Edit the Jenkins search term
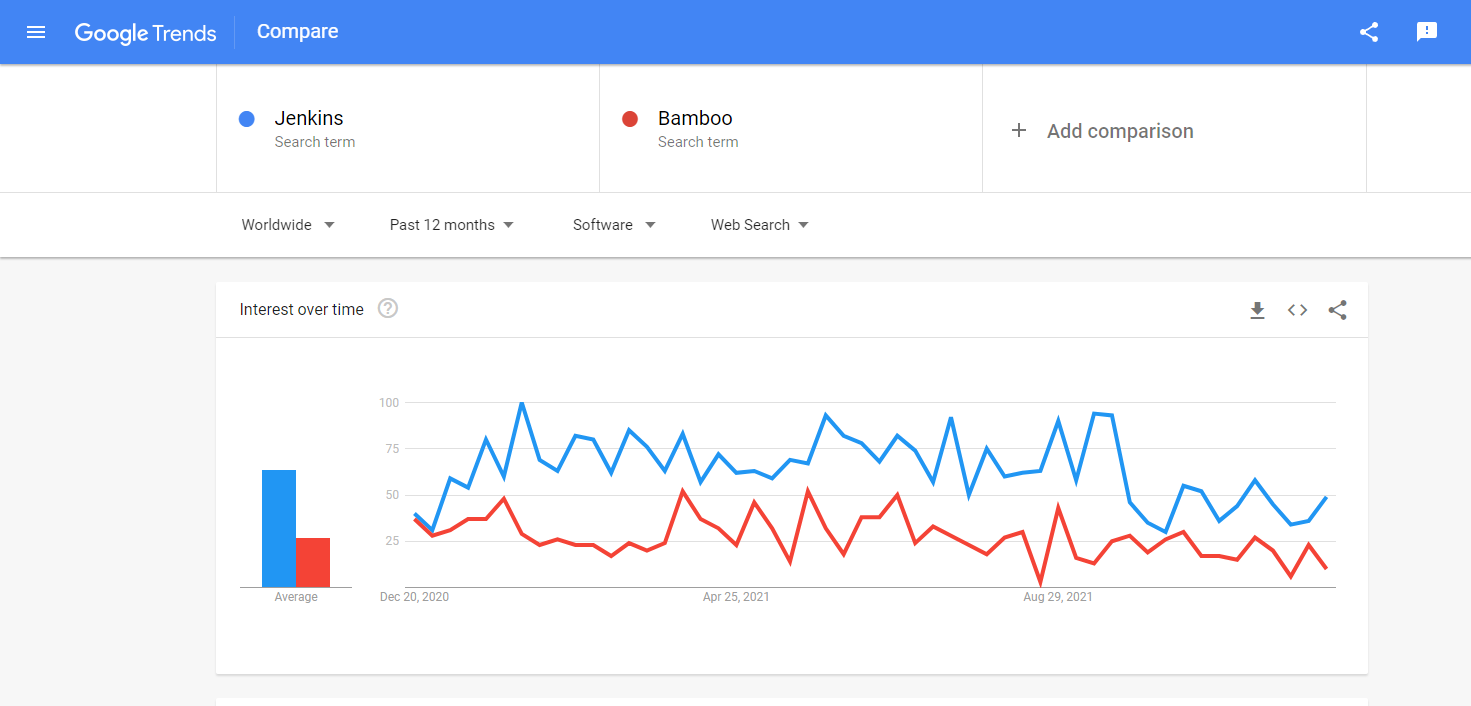 [309, 119]
